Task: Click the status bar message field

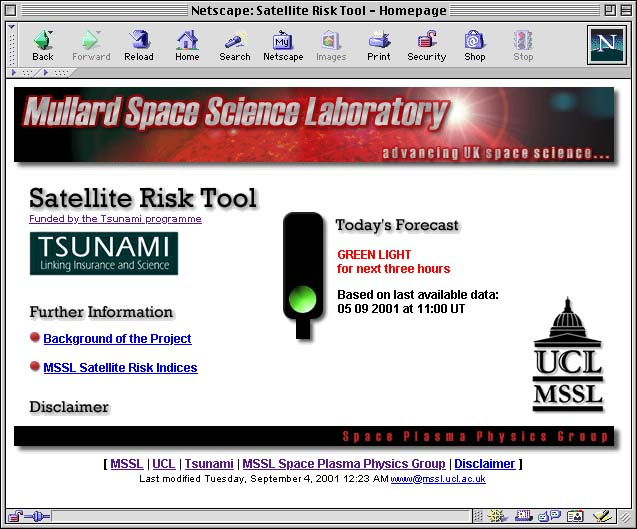Action: (261, 516)
